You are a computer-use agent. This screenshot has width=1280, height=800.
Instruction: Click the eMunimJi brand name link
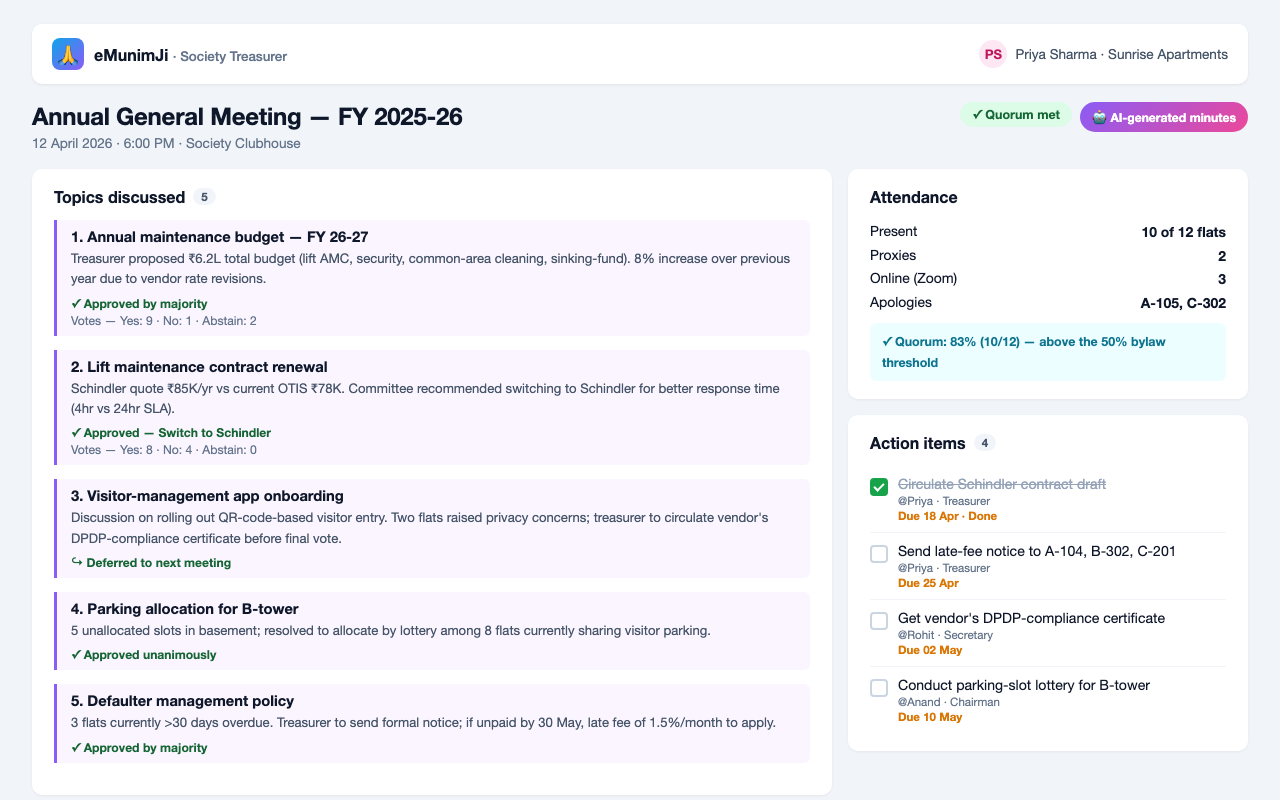point(131,55)
